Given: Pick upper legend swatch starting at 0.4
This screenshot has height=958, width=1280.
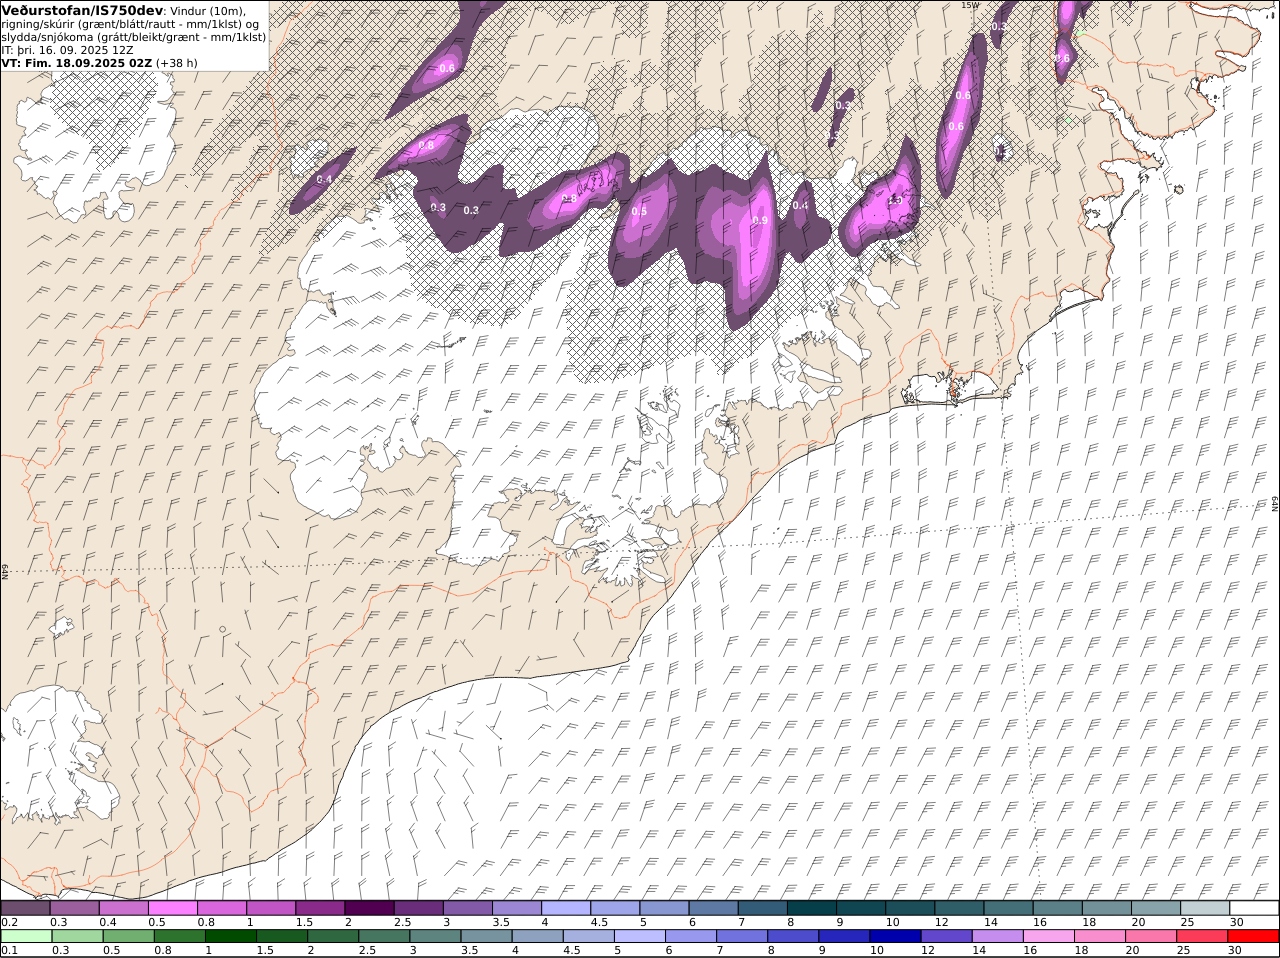Looking at the screenshot, I should pos(124,908).
